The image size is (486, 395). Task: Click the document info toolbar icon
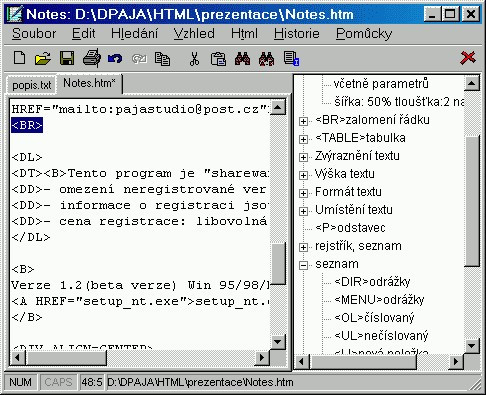coord(291,58)
